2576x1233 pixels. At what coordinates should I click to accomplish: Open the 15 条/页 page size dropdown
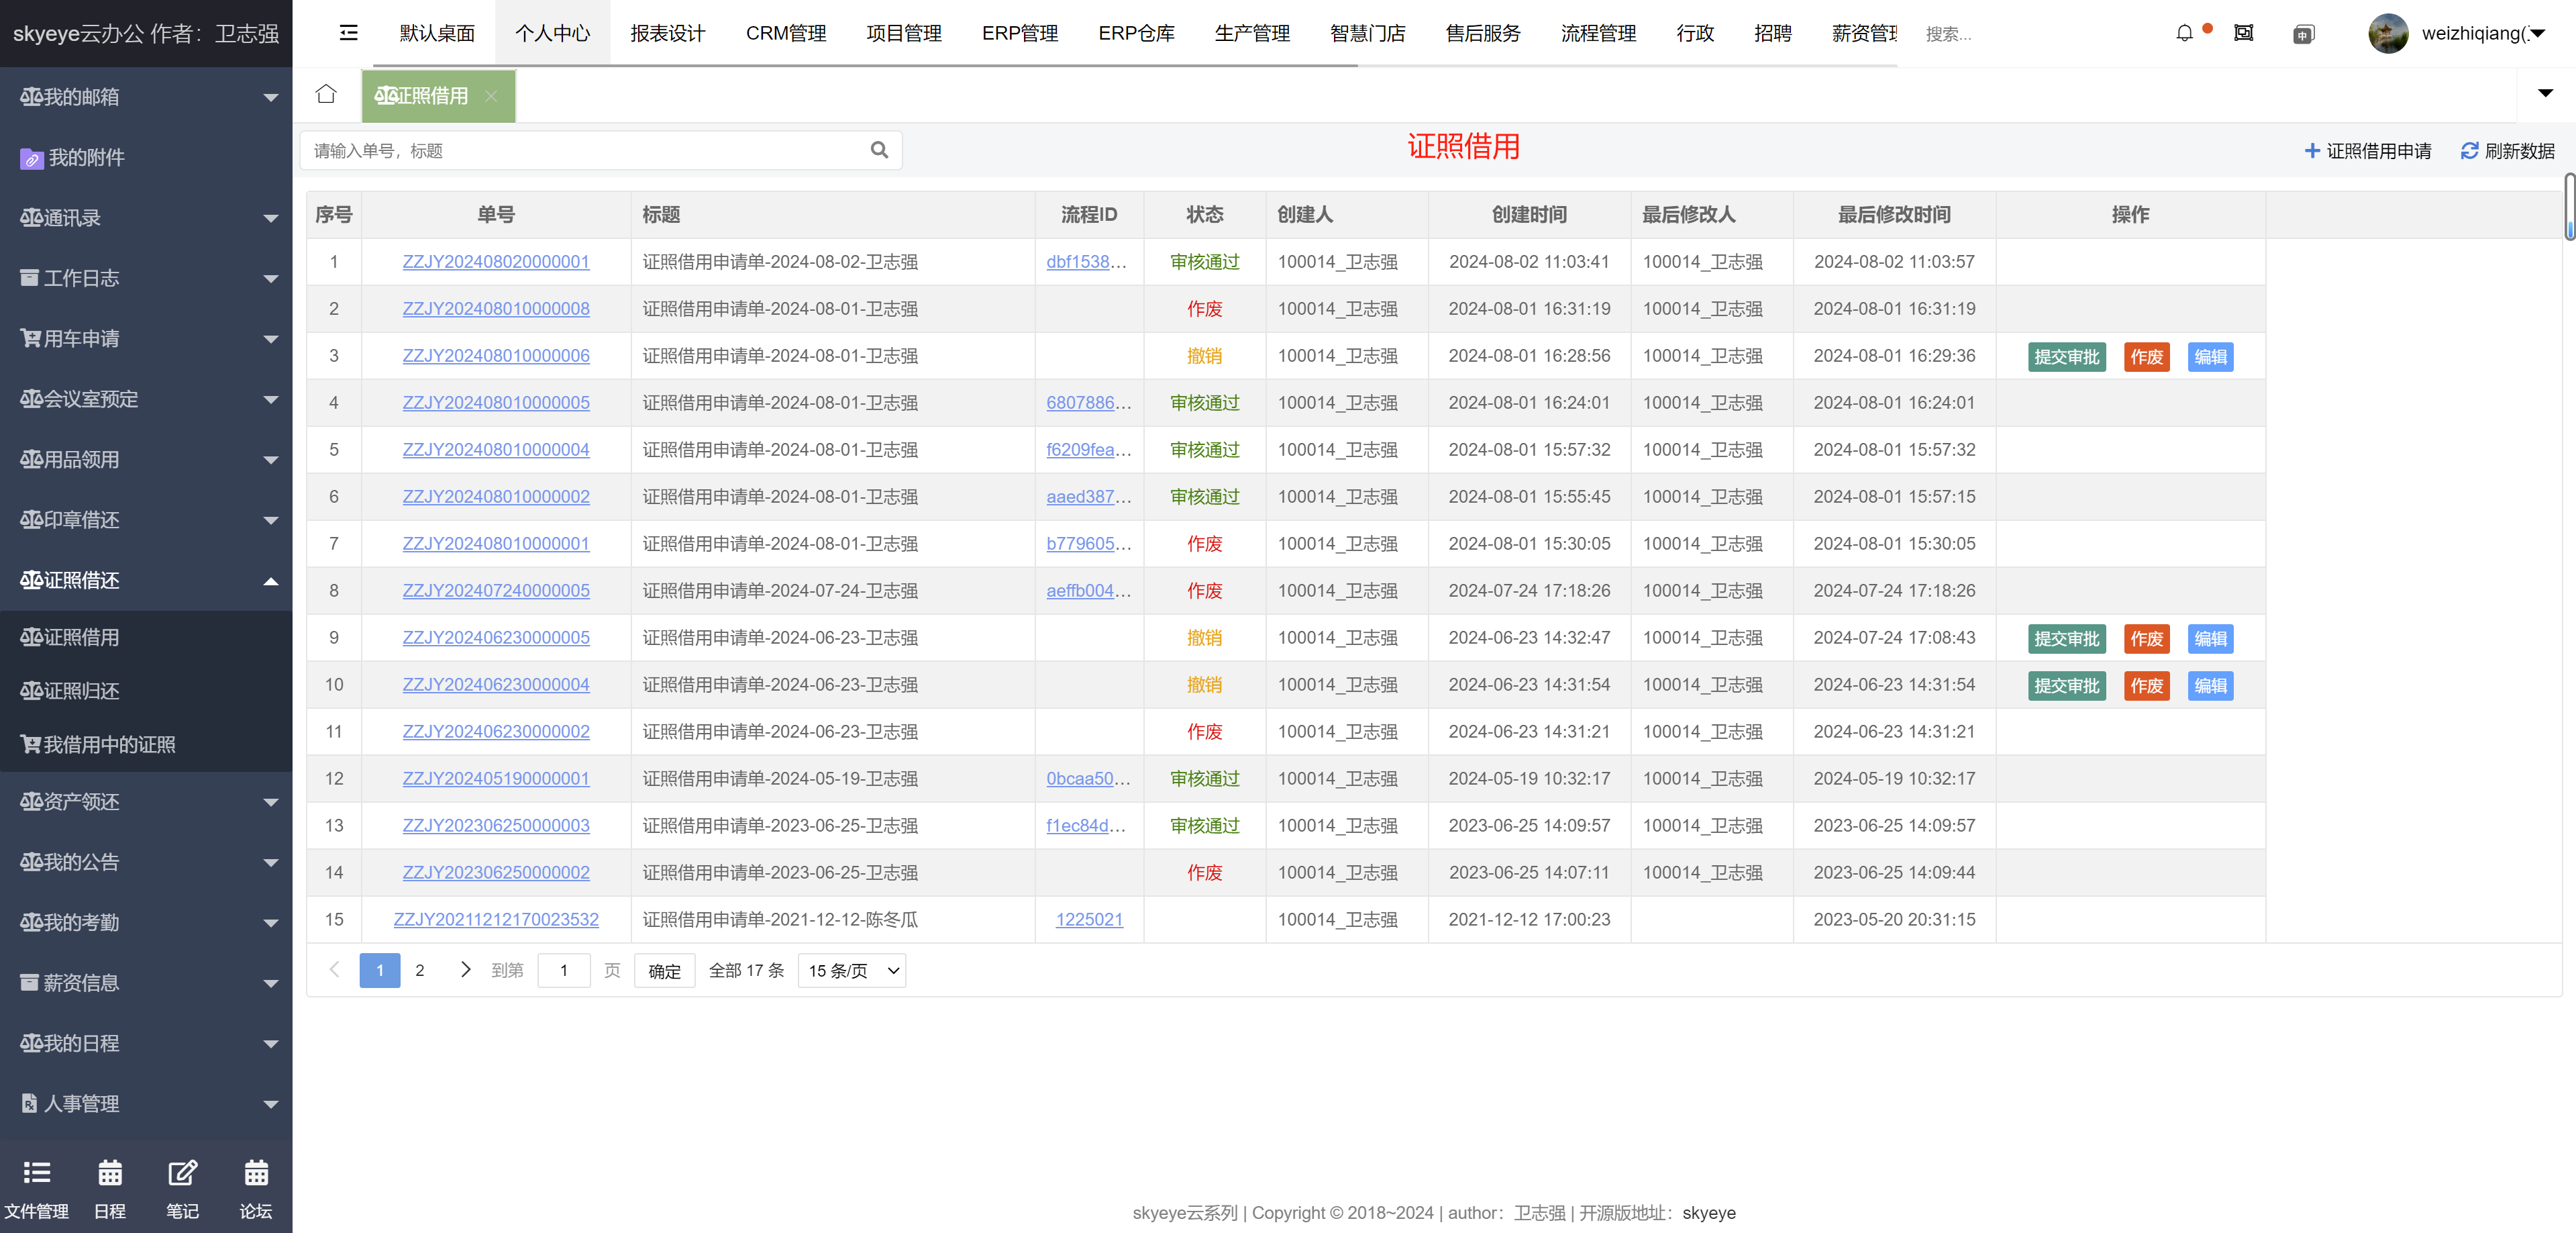[x=852, y=971]
